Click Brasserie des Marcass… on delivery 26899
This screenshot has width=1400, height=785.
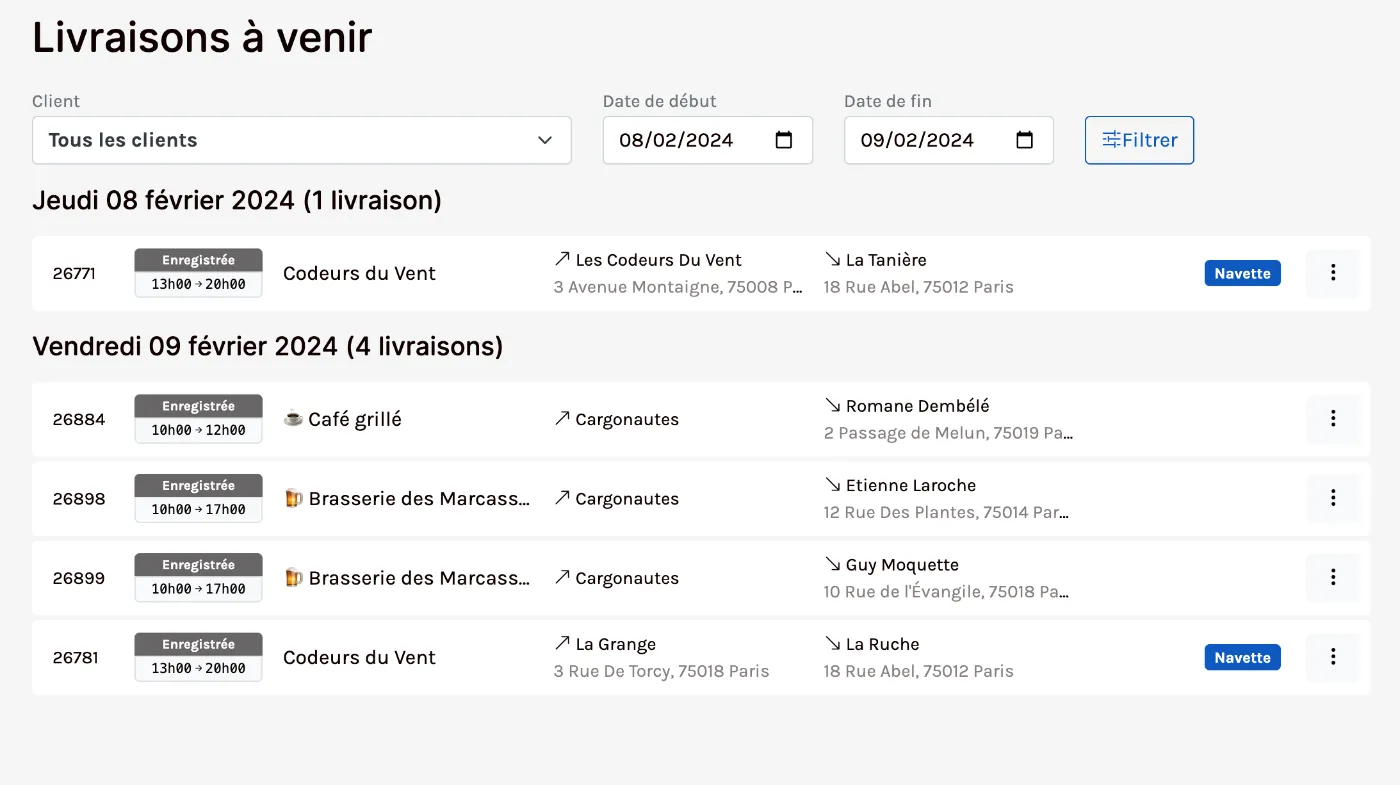[419, 578]
